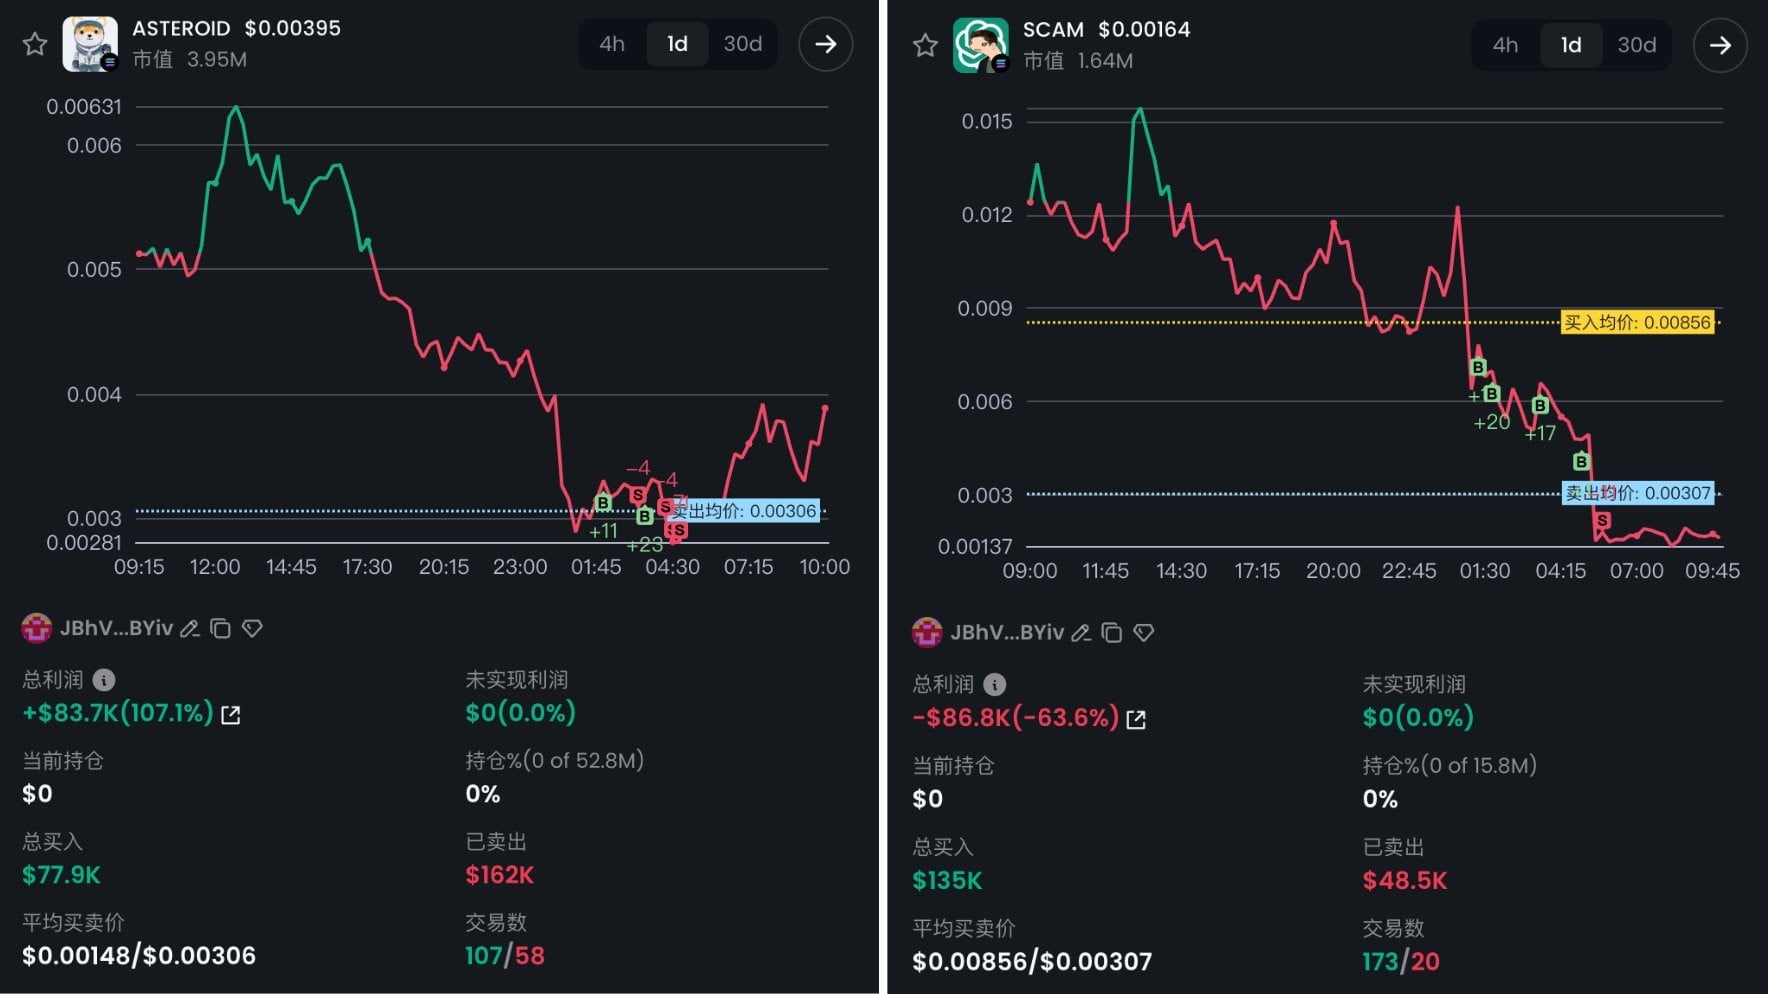Click the arrow button beside ASTEROID timeframes
Screen dimensions: 1768x994
pyautogui.click(x=825, y=44)
